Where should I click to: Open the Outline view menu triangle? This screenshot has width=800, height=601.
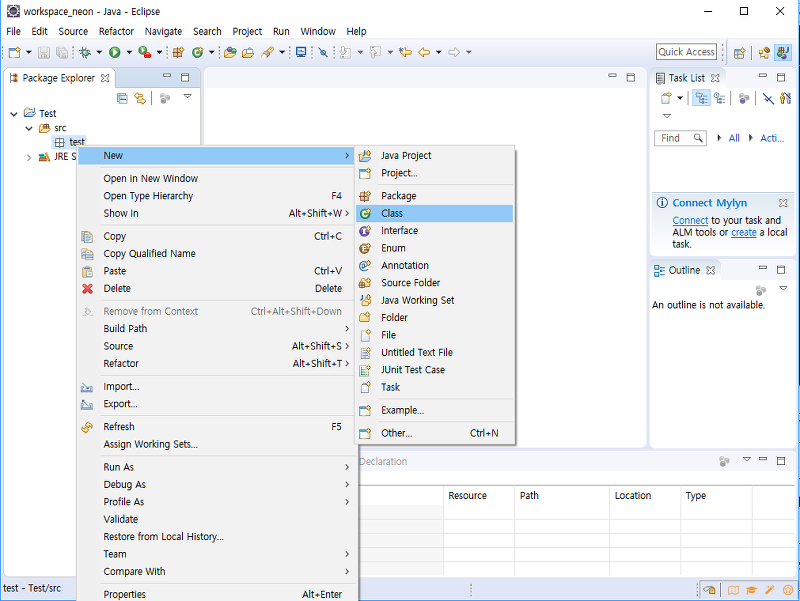tap(783, 288)
